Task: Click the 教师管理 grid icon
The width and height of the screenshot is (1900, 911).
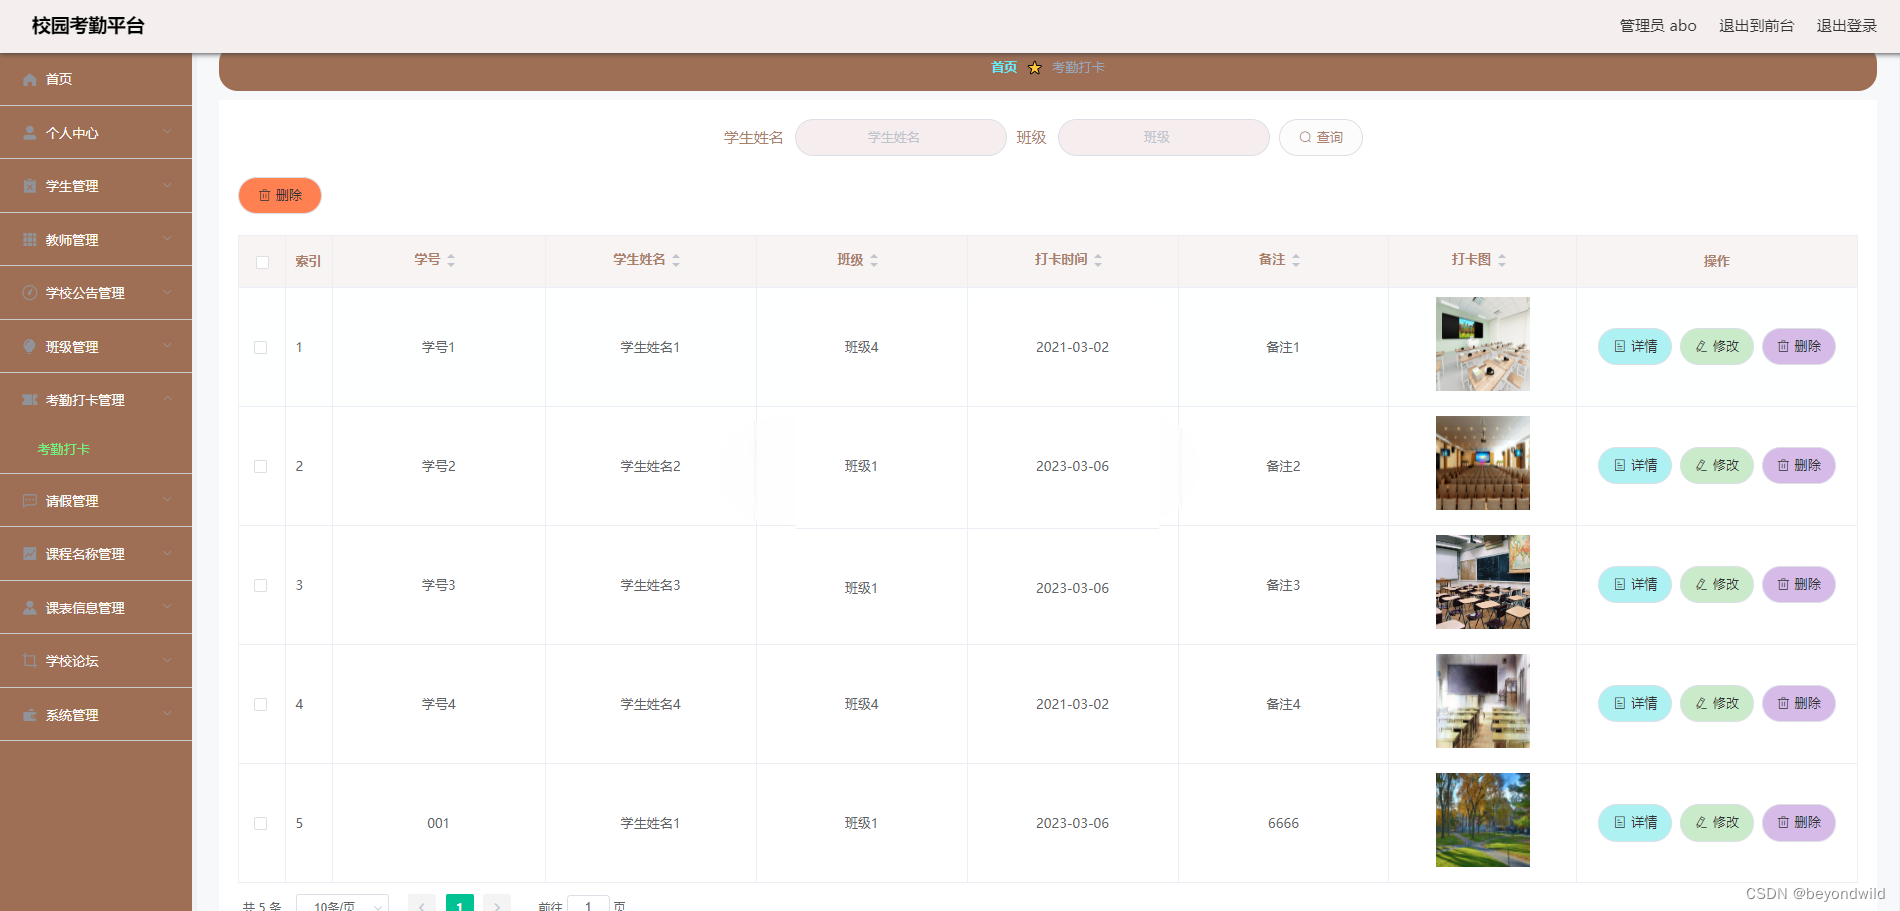Action: (29, 239)
